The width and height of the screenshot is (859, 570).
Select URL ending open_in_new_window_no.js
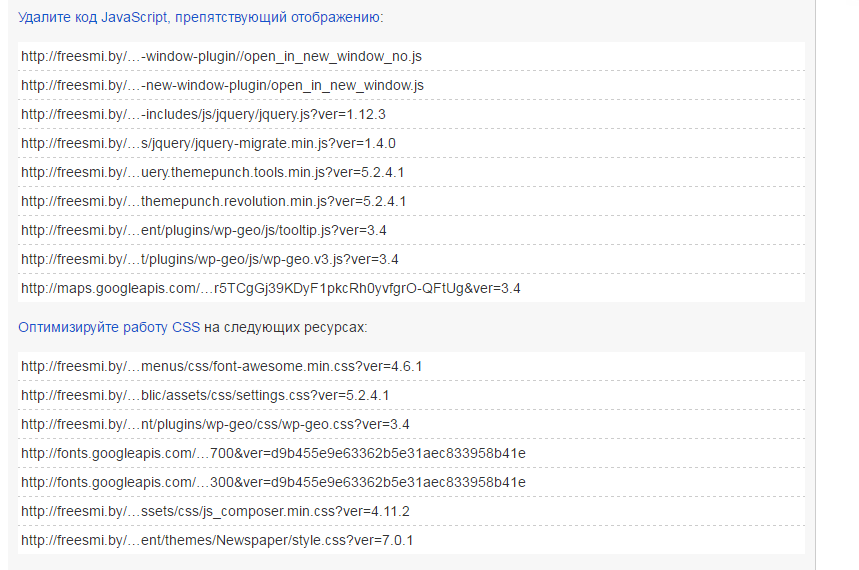[x=221, y=56]
